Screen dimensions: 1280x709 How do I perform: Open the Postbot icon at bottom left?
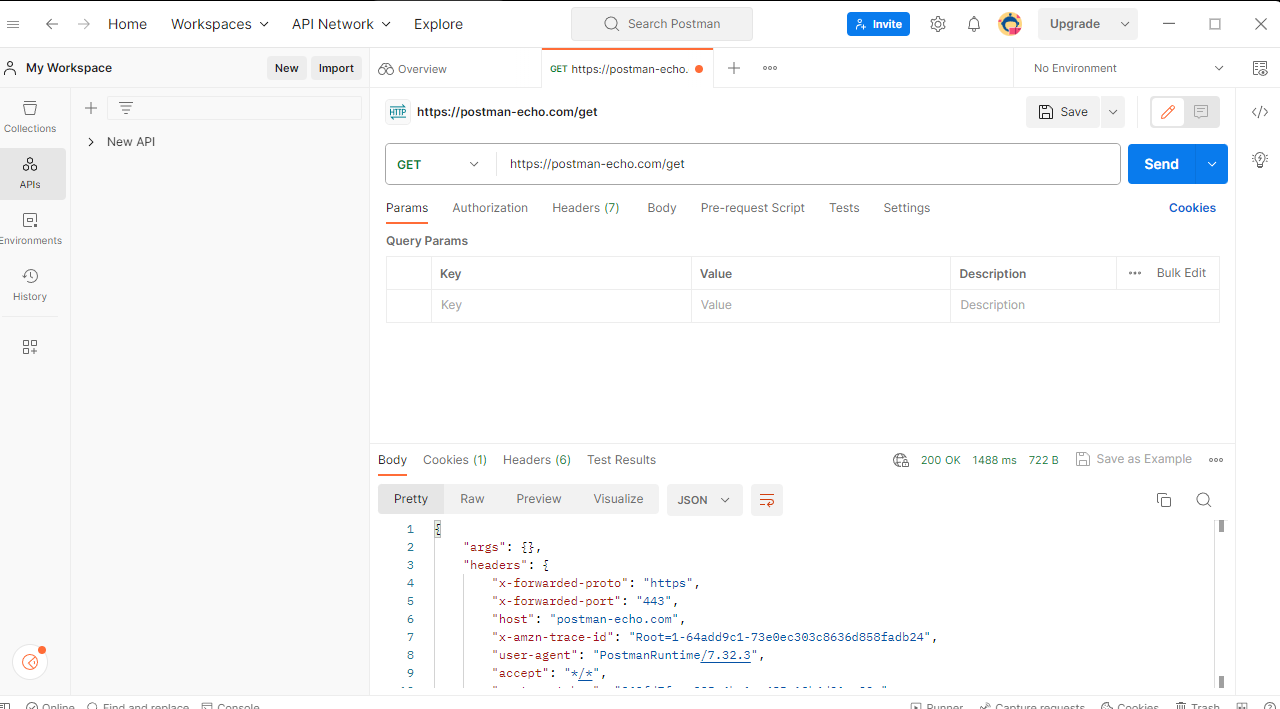click(30, 662)
